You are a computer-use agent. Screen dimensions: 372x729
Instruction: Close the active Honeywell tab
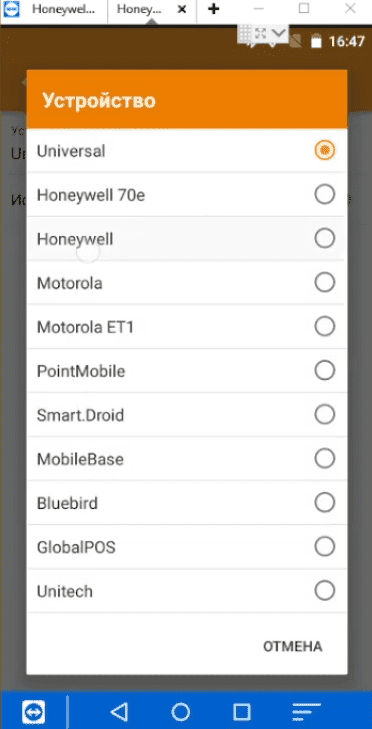(x=183, y=9)
